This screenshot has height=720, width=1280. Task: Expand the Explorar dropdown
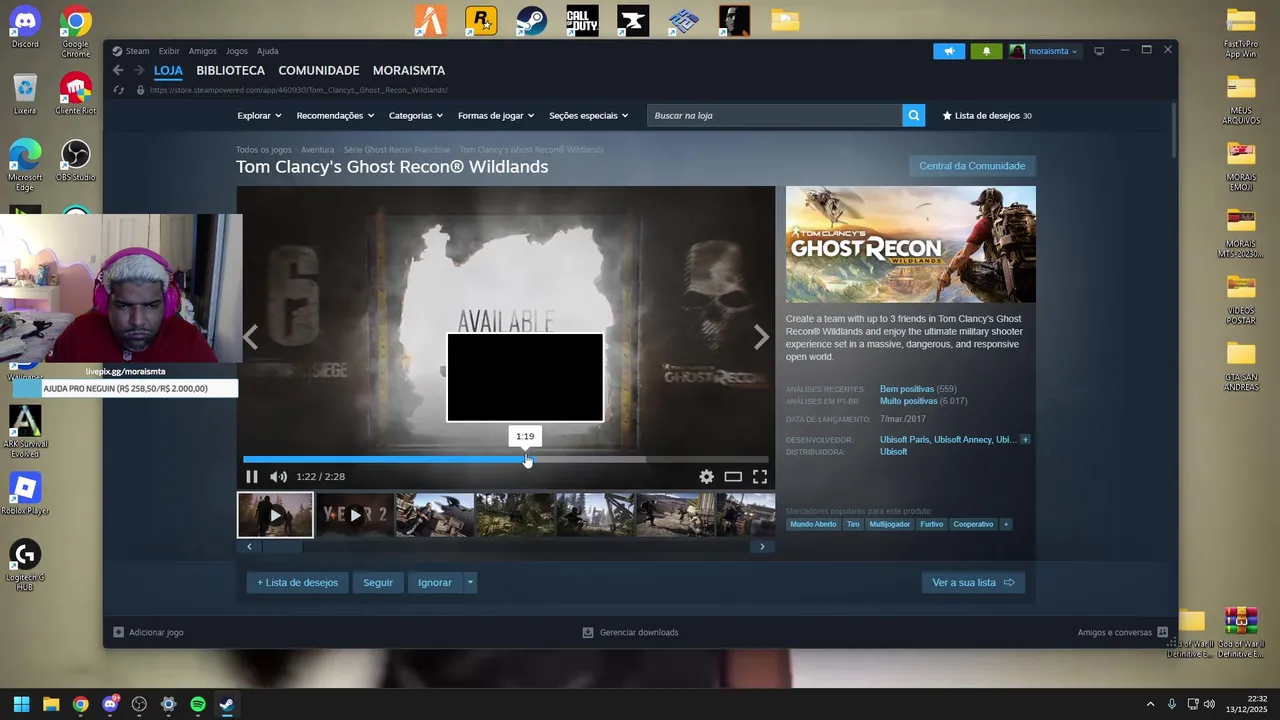click(260, 116)
